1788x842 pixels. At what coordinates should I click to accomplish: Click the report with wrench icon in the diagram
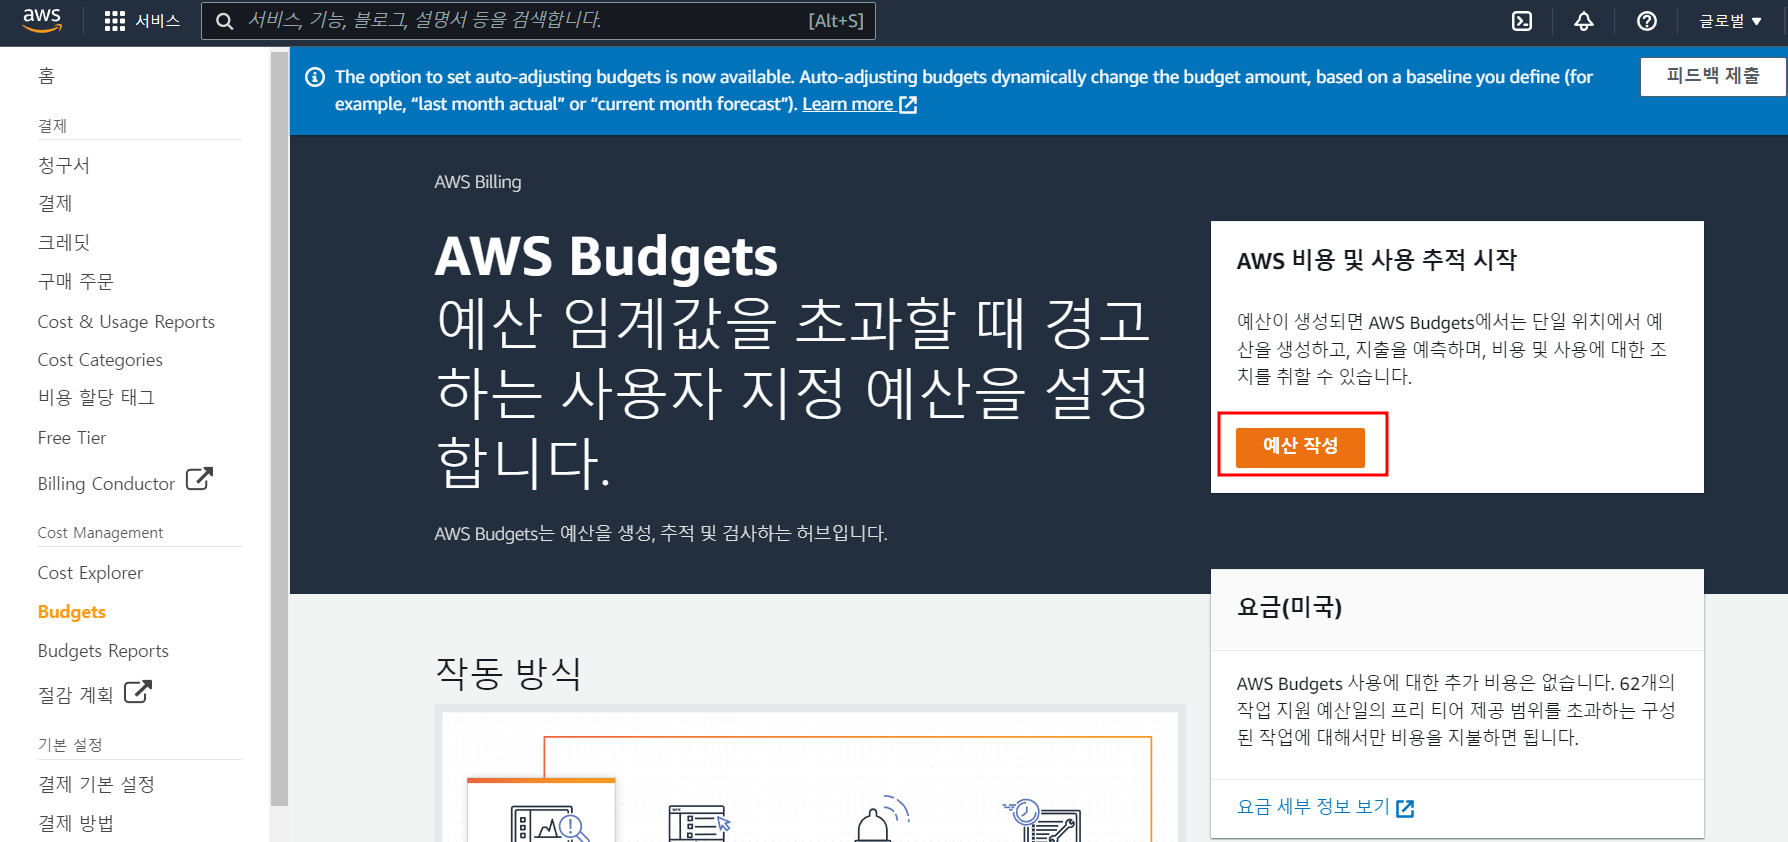(1043, 820)
